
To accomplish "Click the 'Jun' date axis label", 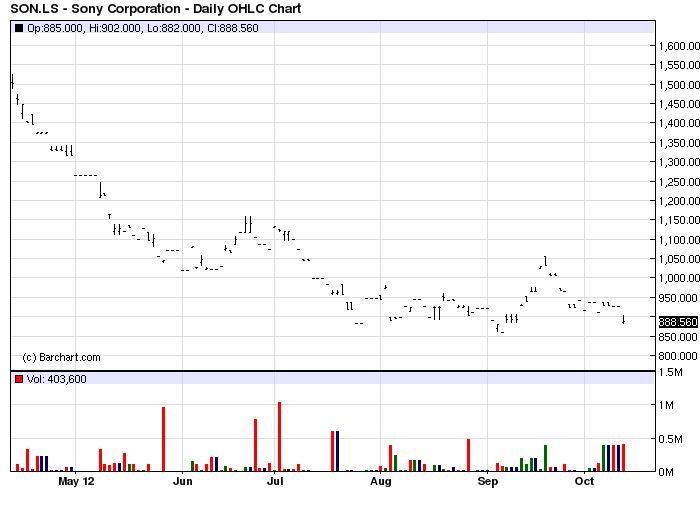I will tap(183, 481).
